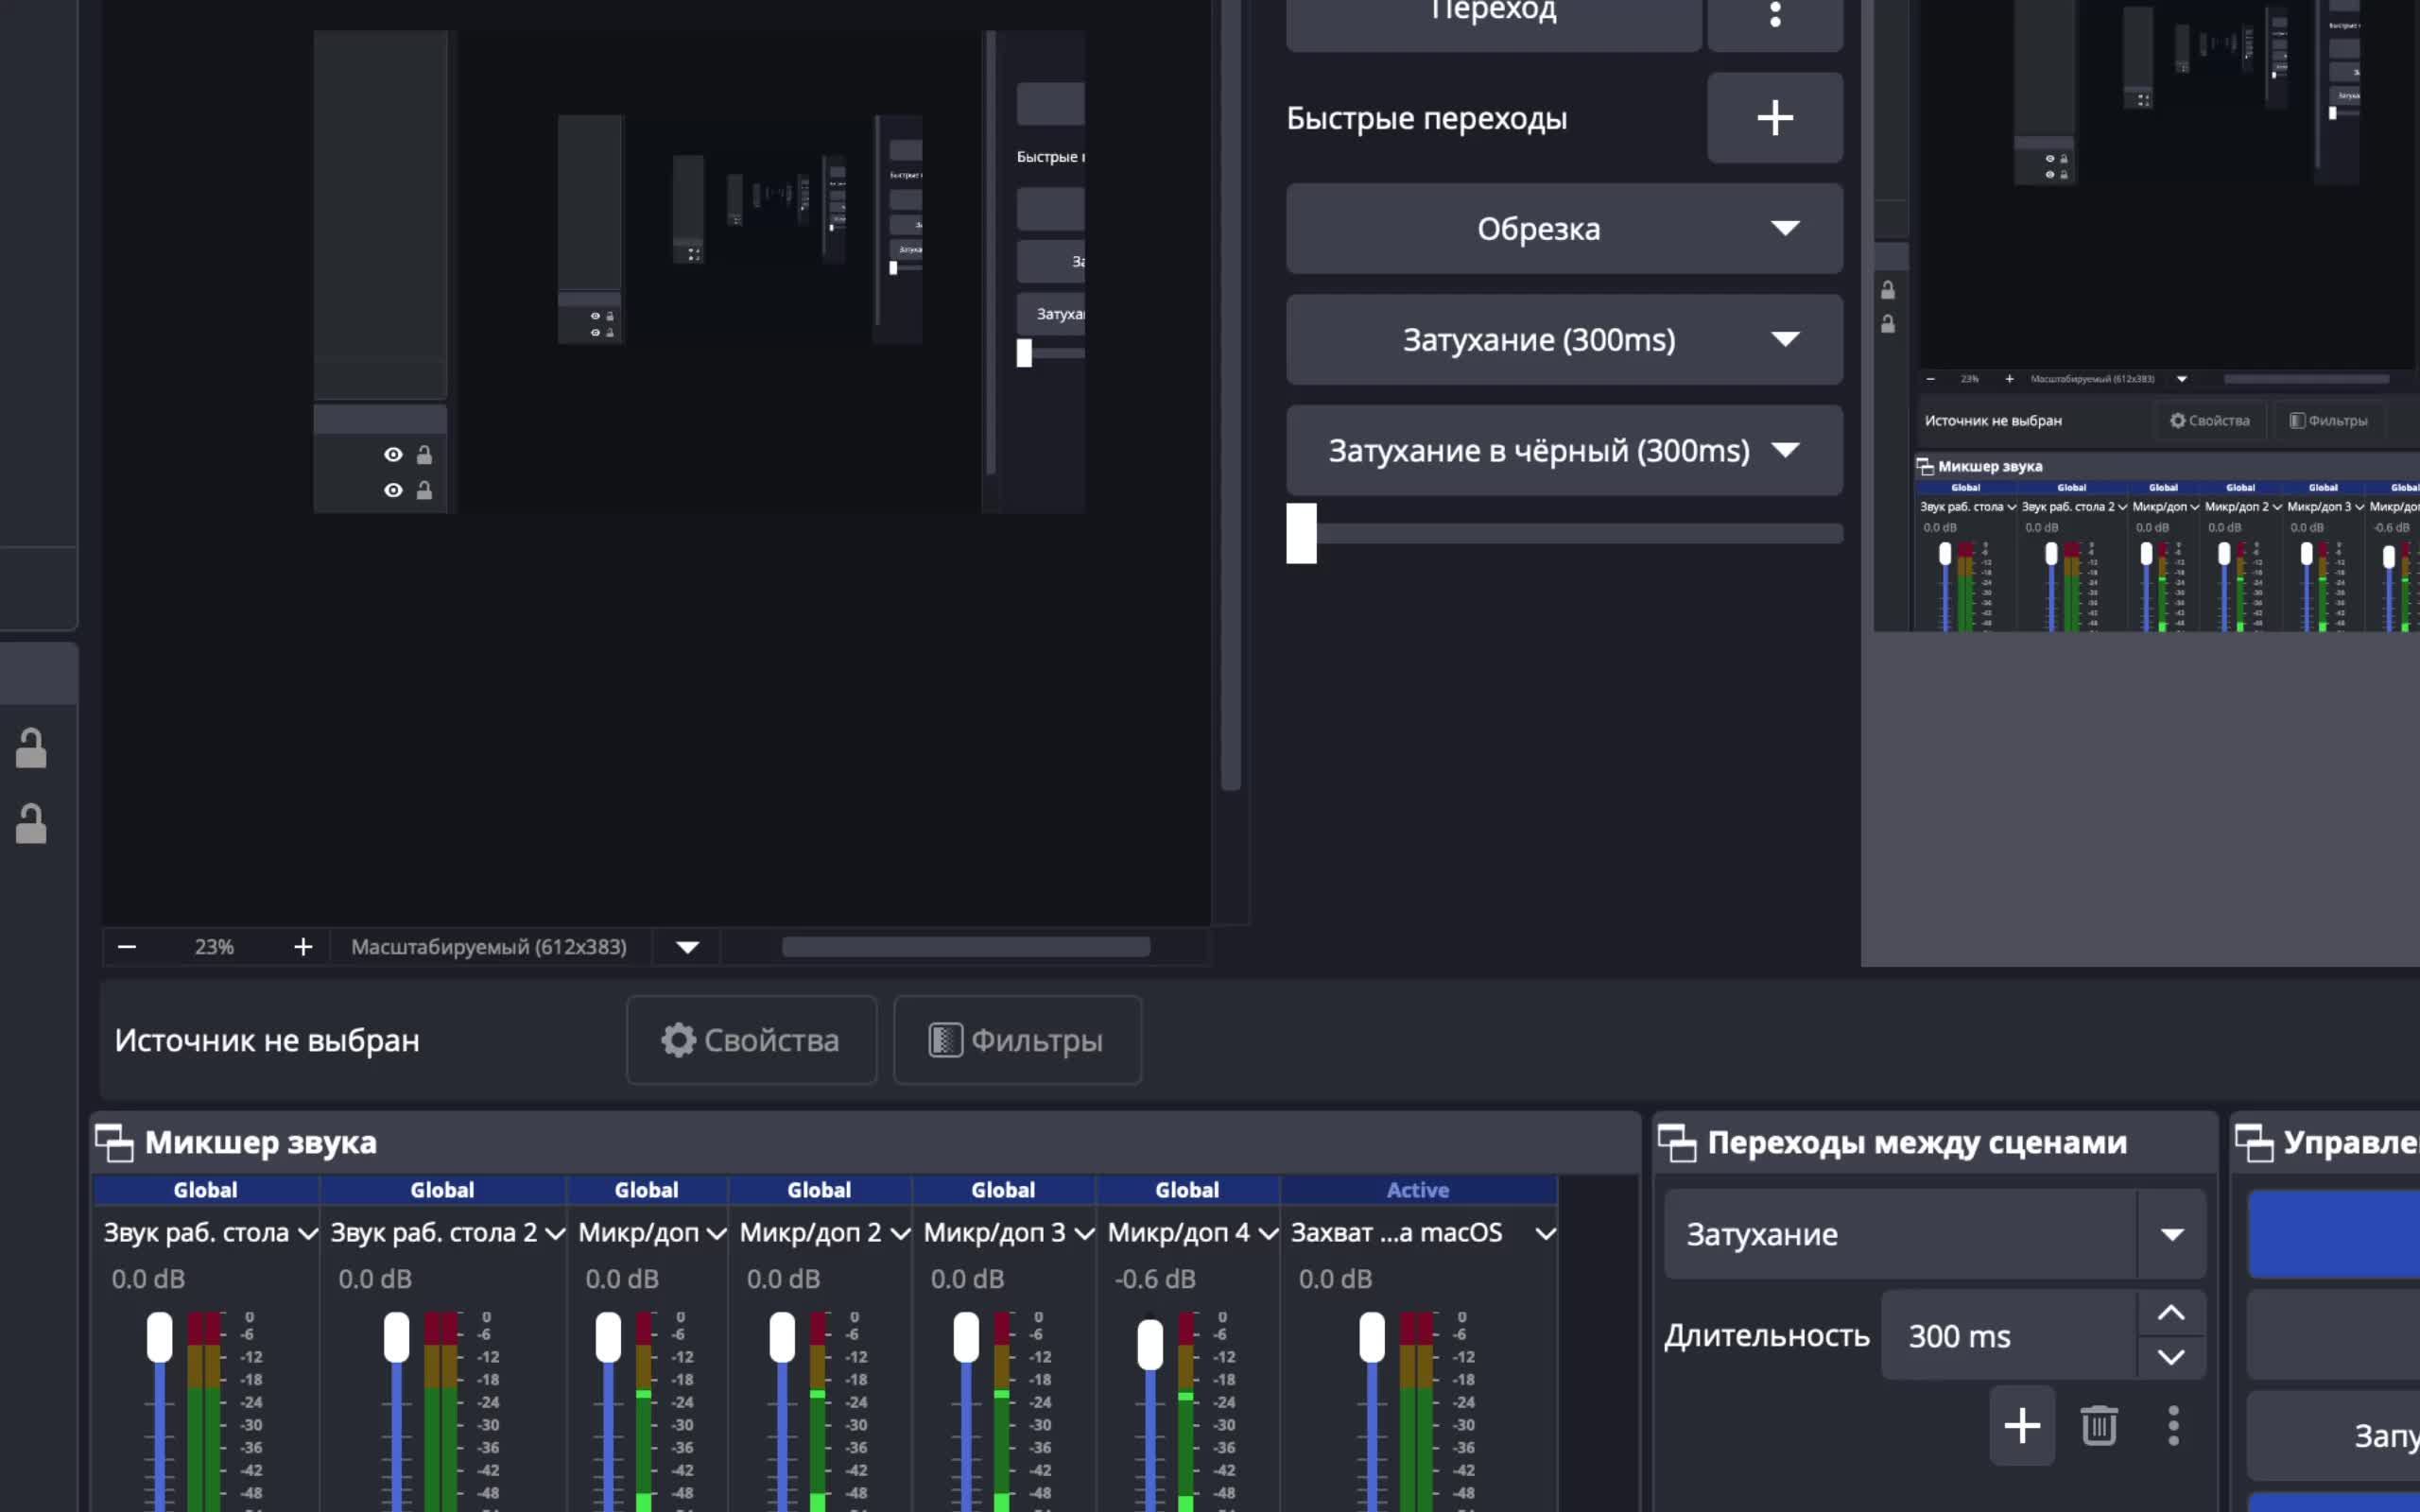Click the Свойства button
This screenshot has height=1512, width=2420.
(751, 1040)
